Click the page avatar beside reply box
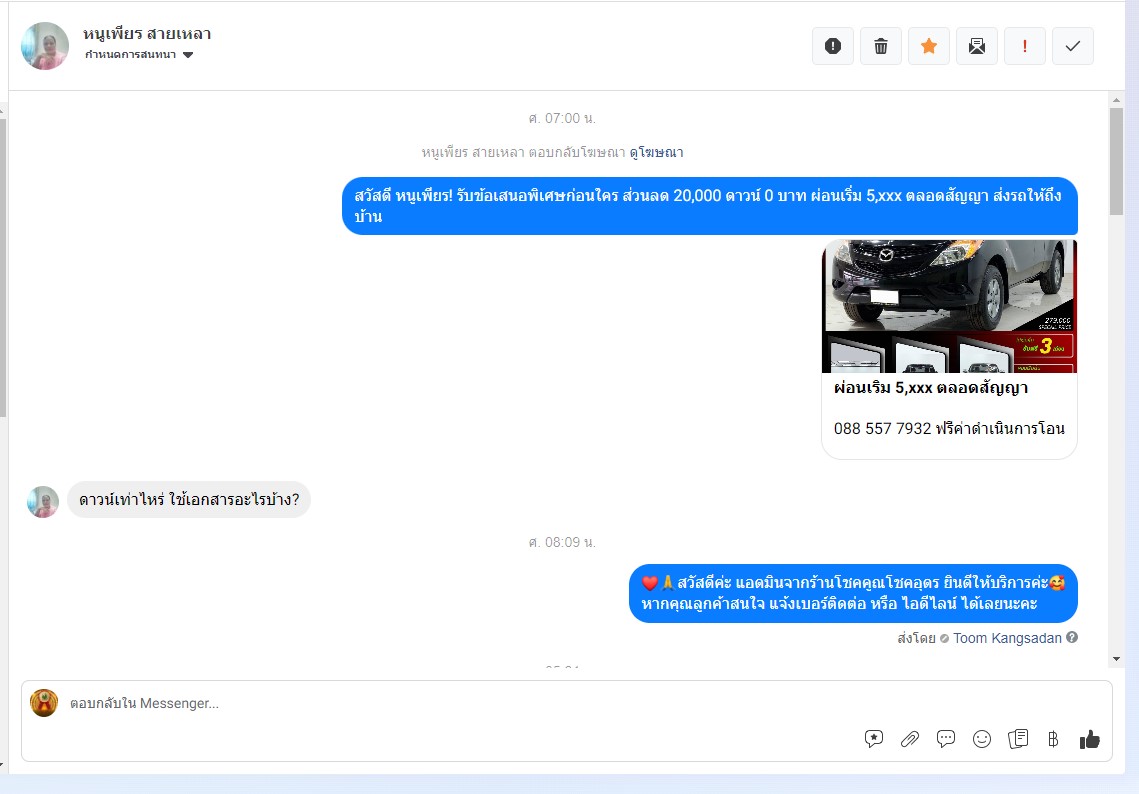1139x794 pixels. [44, 703]
